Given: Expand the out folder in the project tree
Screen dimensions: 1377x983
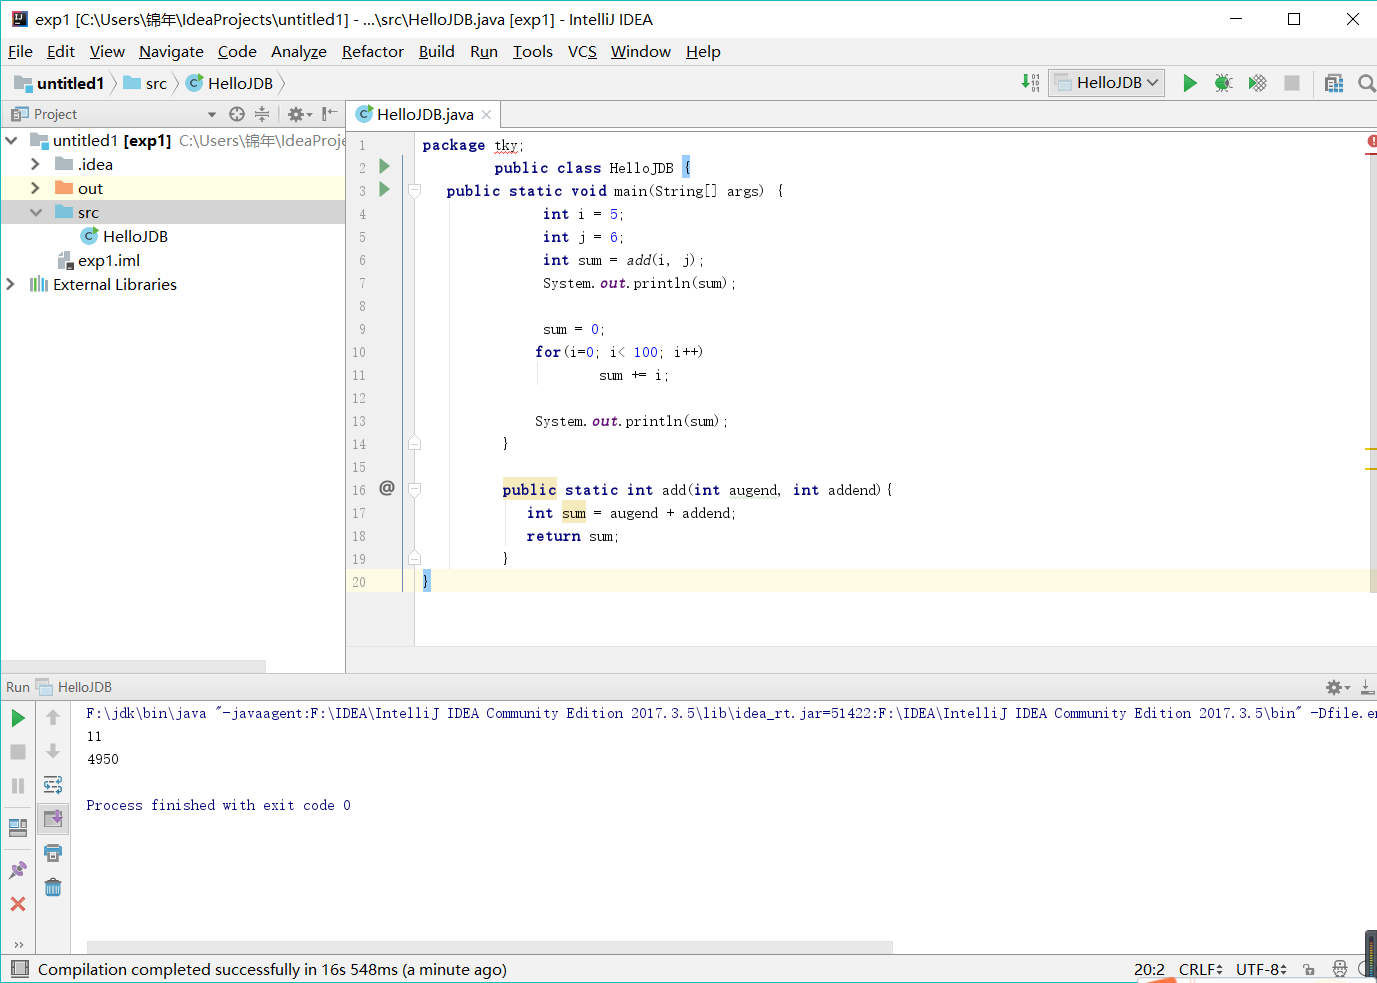Looking at the screenshot, I should pos(36,188).
